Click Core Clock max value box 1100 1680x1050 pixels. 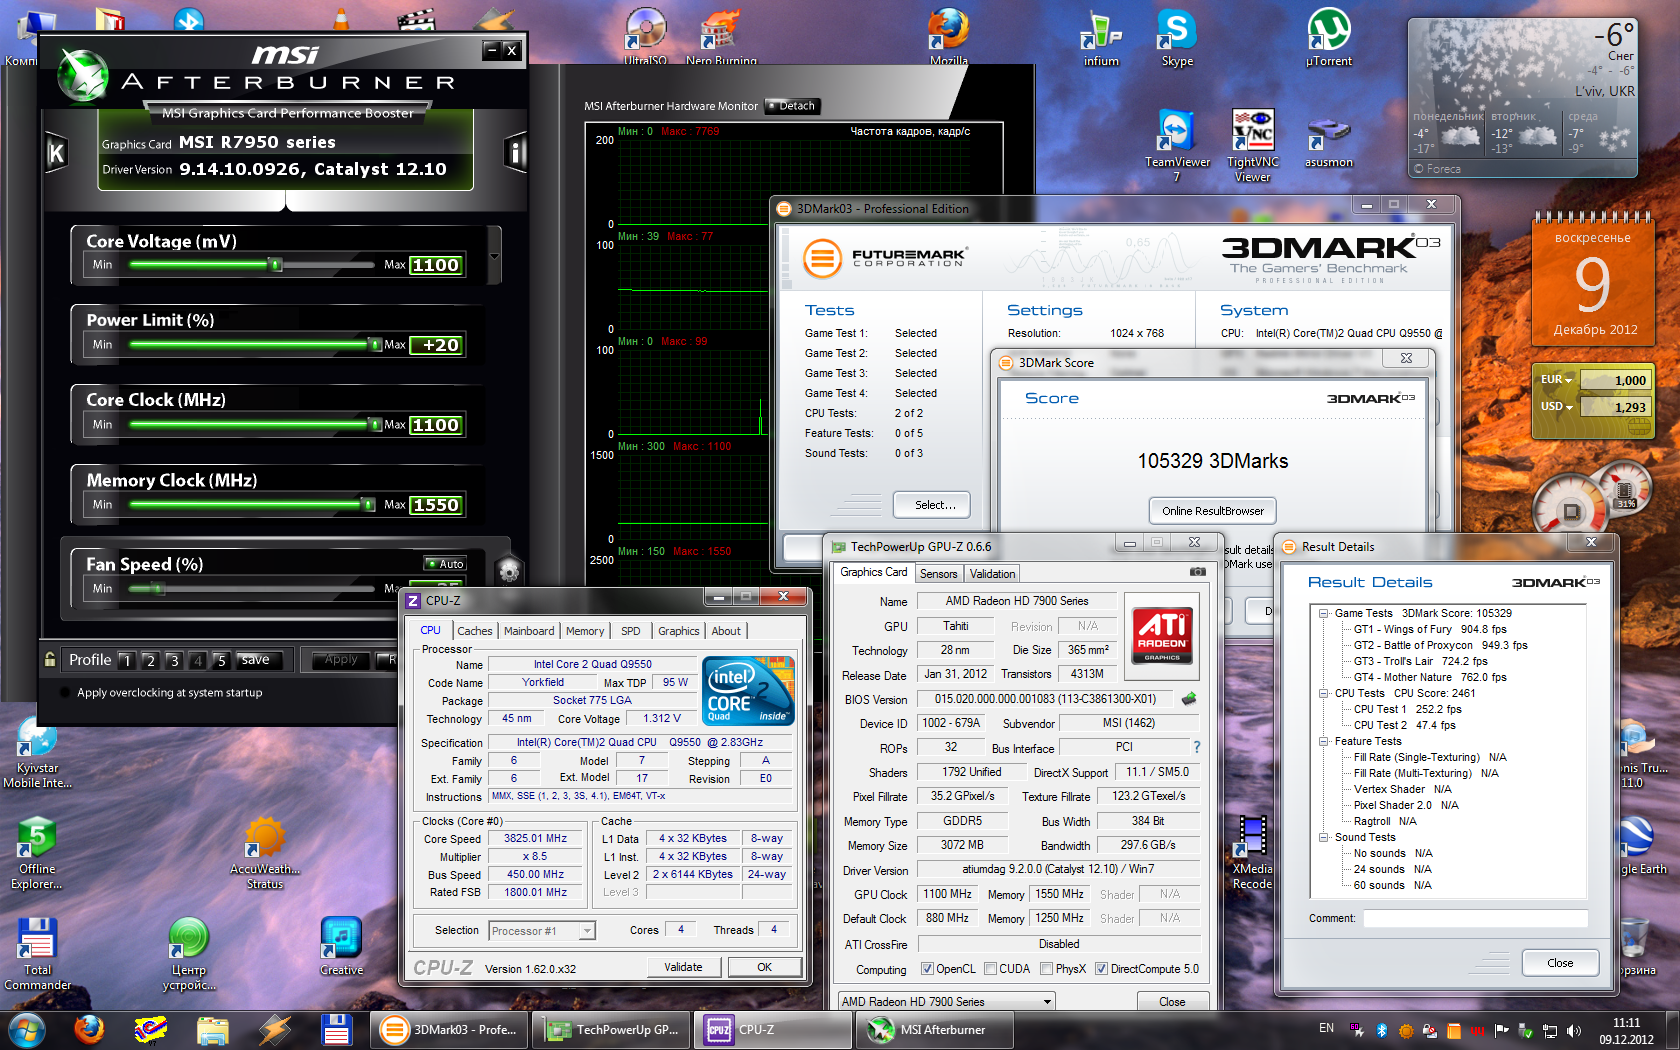click(x=436, y=425)
